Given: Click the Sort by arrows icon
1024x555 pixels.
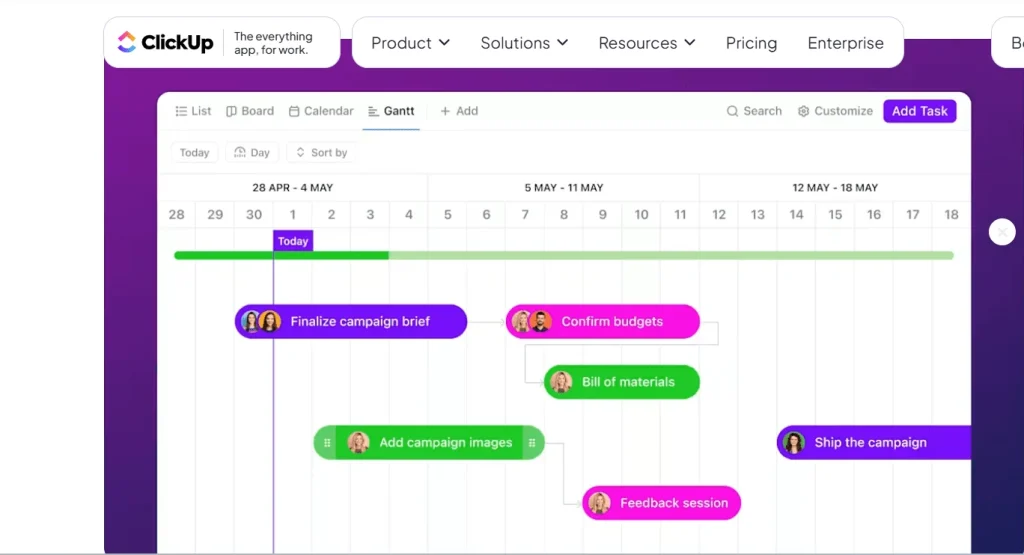Looking at the screenshot, I should 300,152.
